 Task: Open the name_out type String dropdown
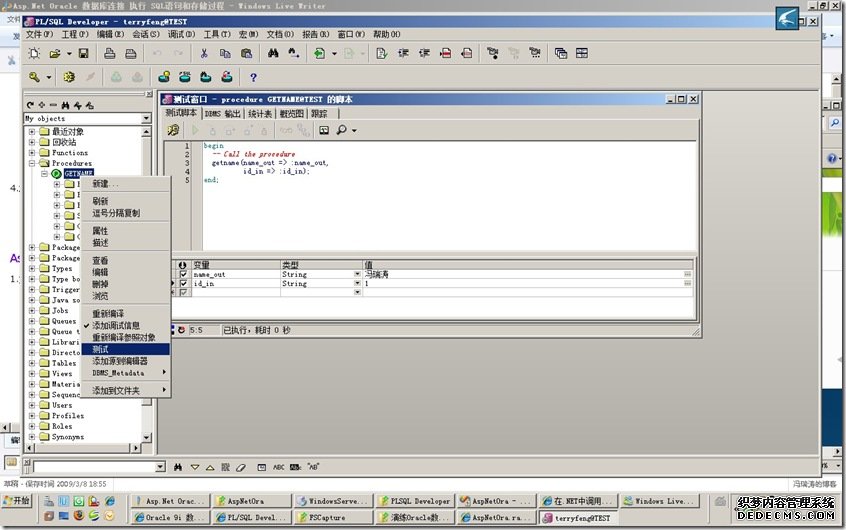tap(357, 274)
